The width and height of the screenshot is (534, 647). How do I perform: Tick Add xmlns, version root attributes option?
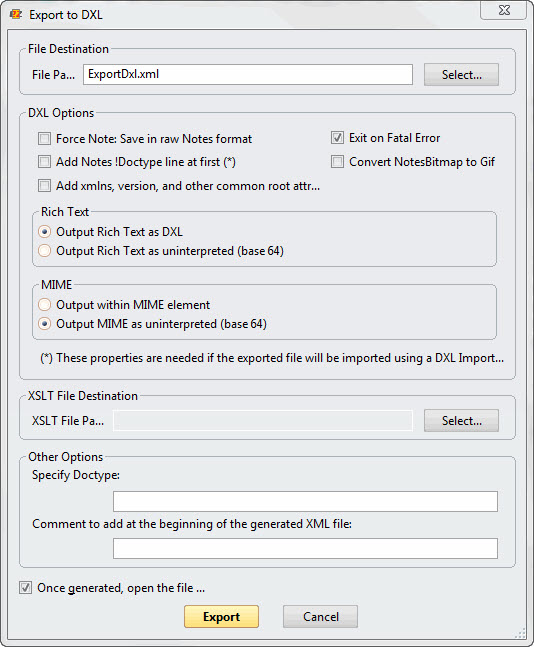[44, 186]
